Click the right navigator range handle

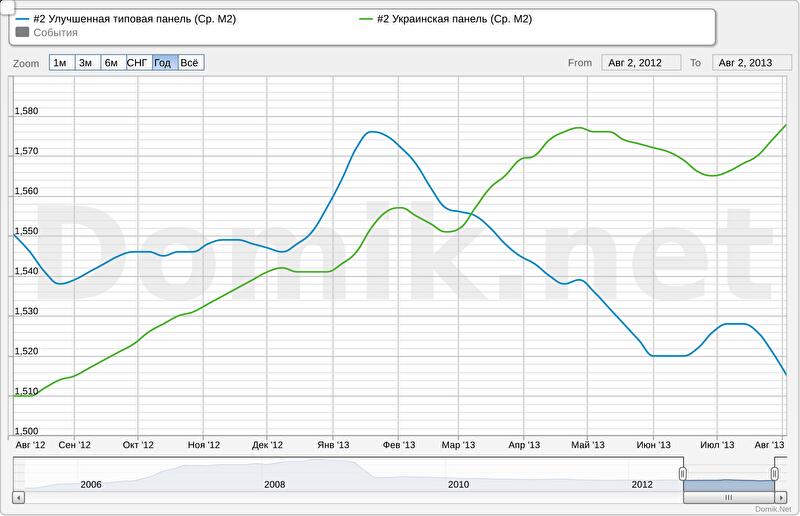pyautogui.click(x=775, y=473)
